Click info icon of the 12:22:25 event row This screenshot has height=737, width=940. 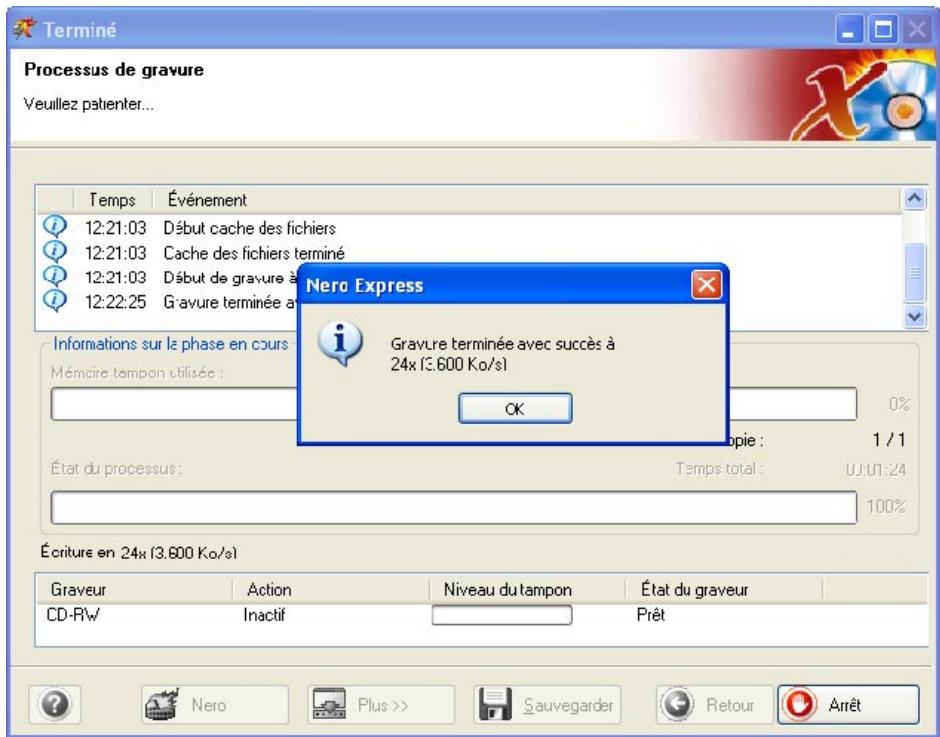[x=55, y=301]
